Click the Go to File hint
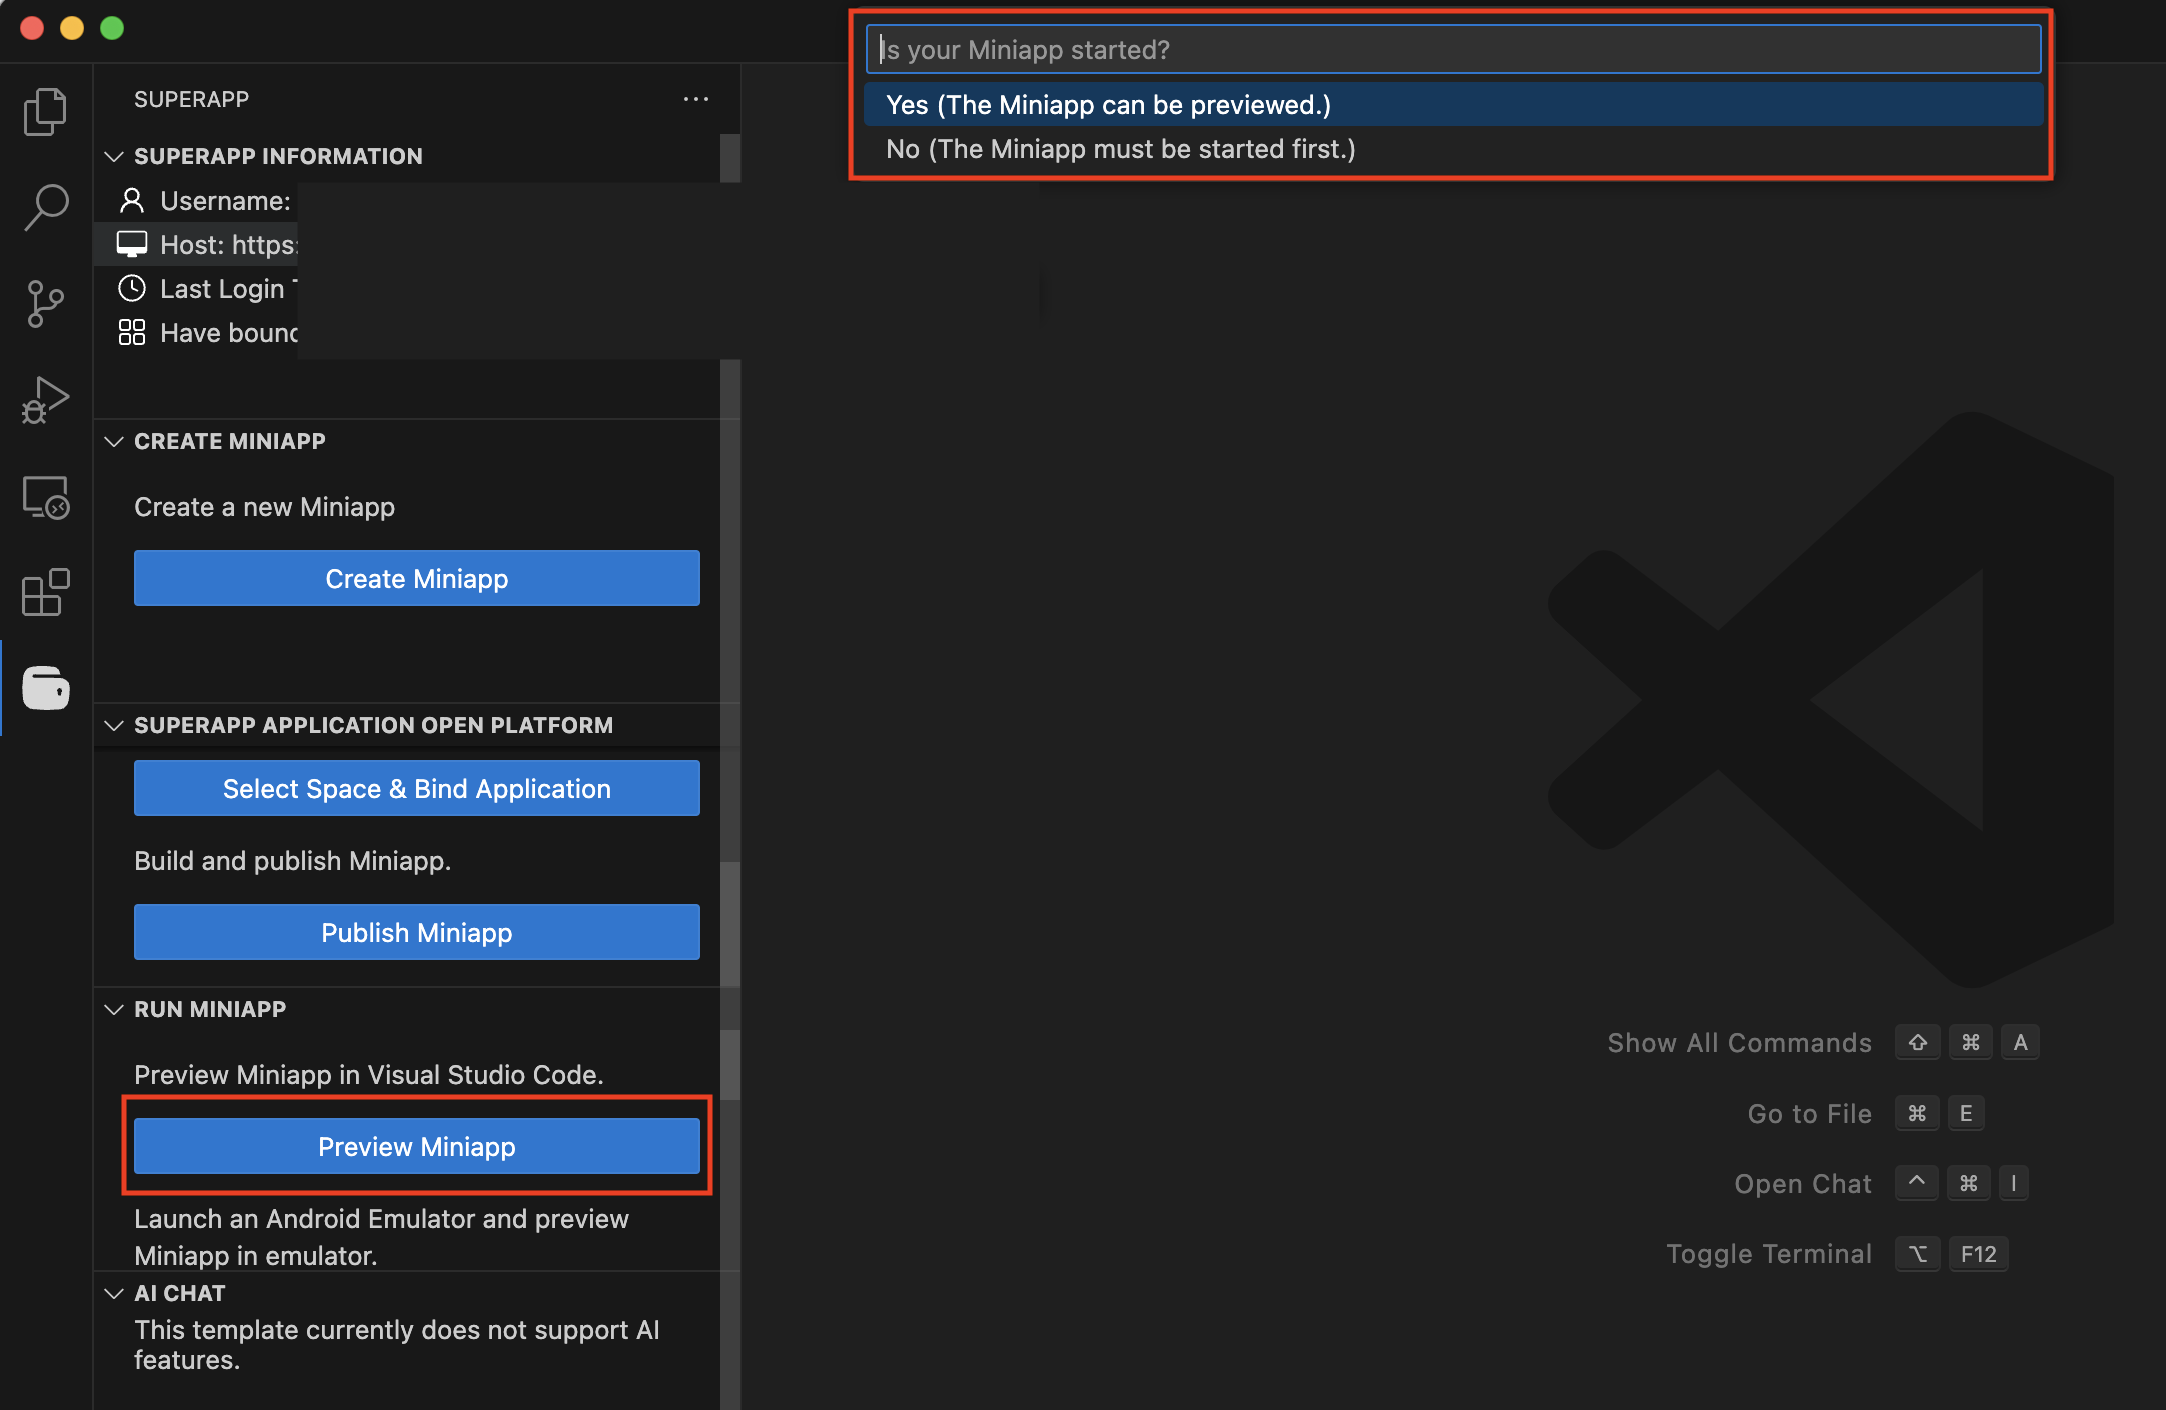 coord(1809,1113)
